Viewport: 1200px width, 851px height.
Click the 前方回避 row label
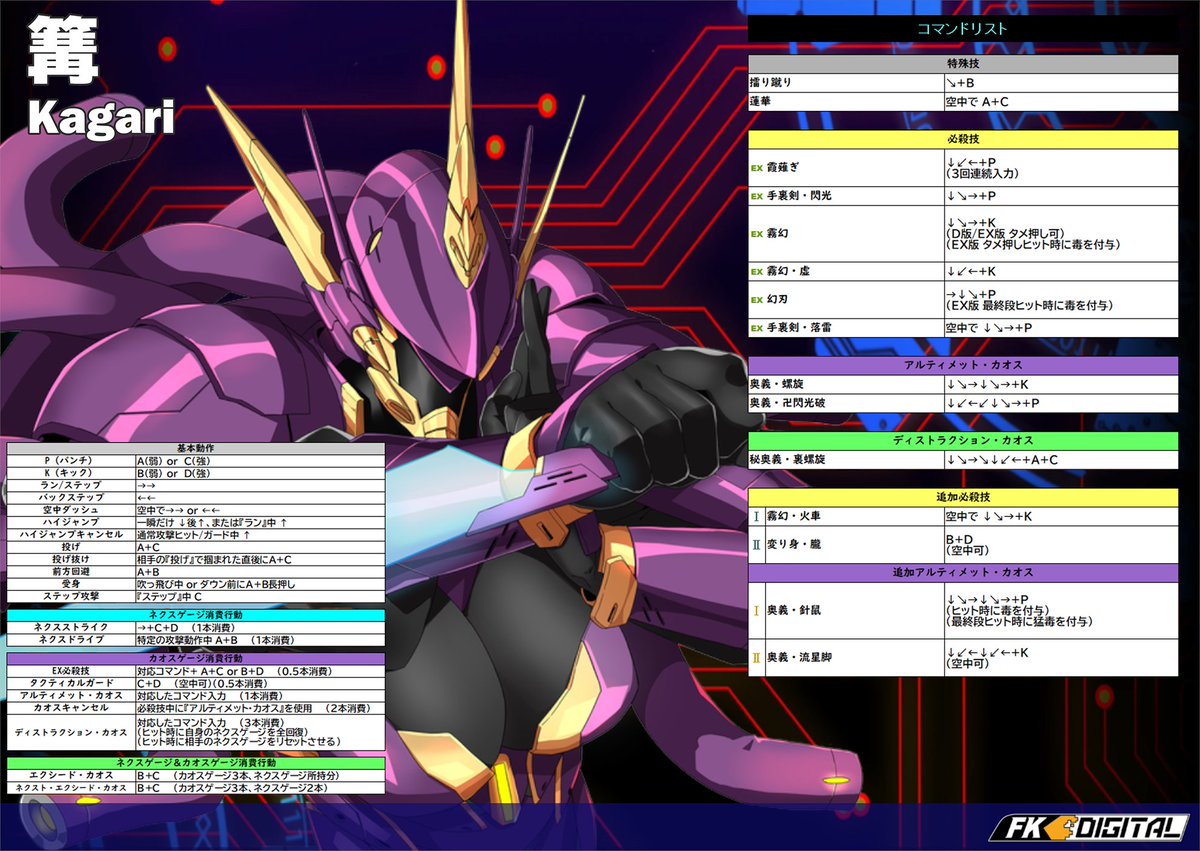pyautogui.click(x=71, y=572)
